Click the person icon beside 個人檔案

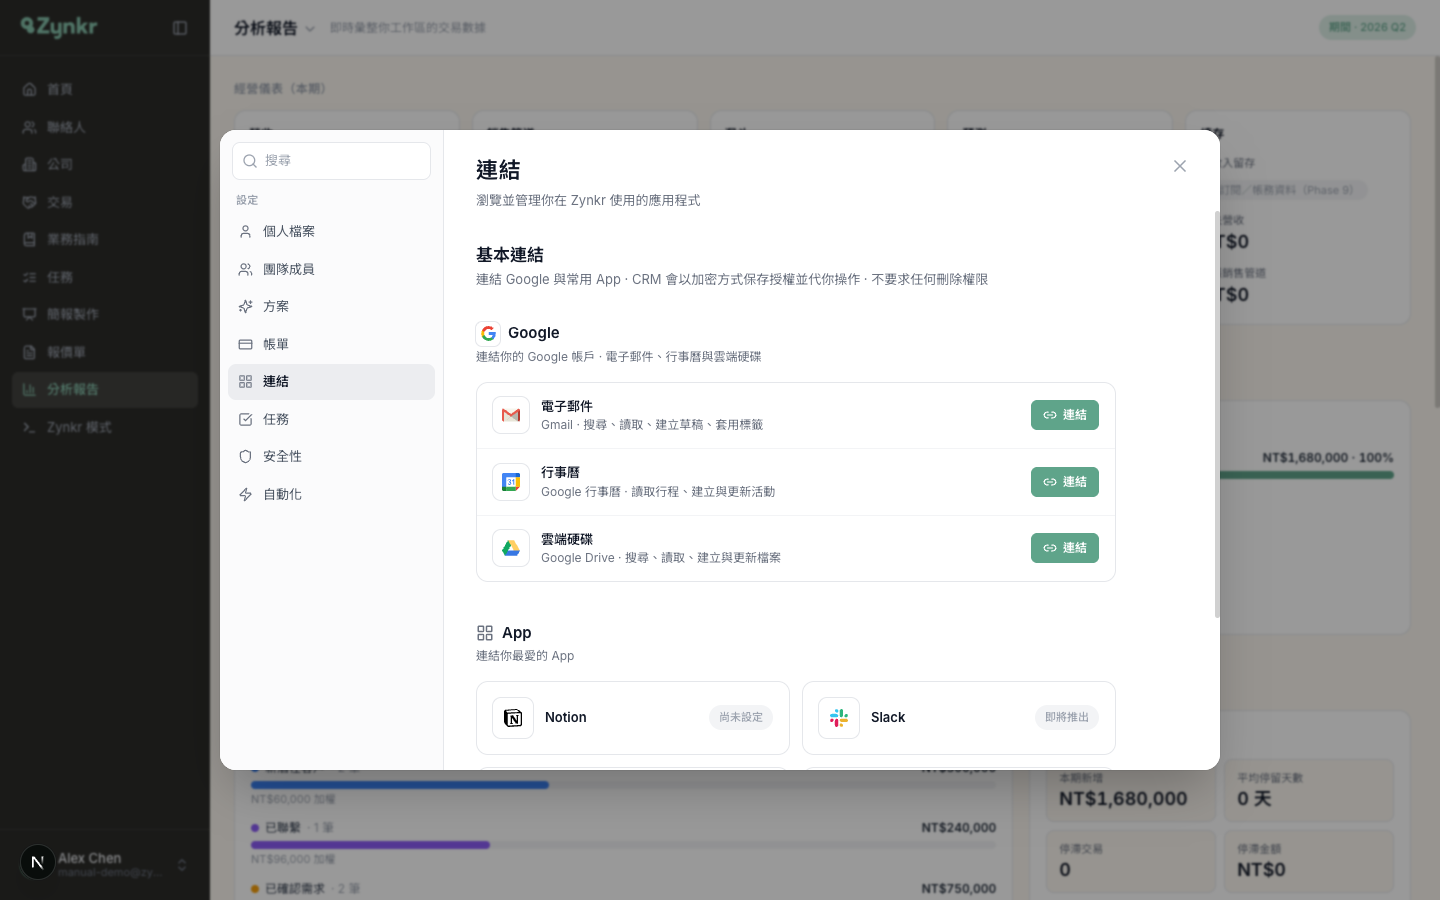tap(245, 232)
